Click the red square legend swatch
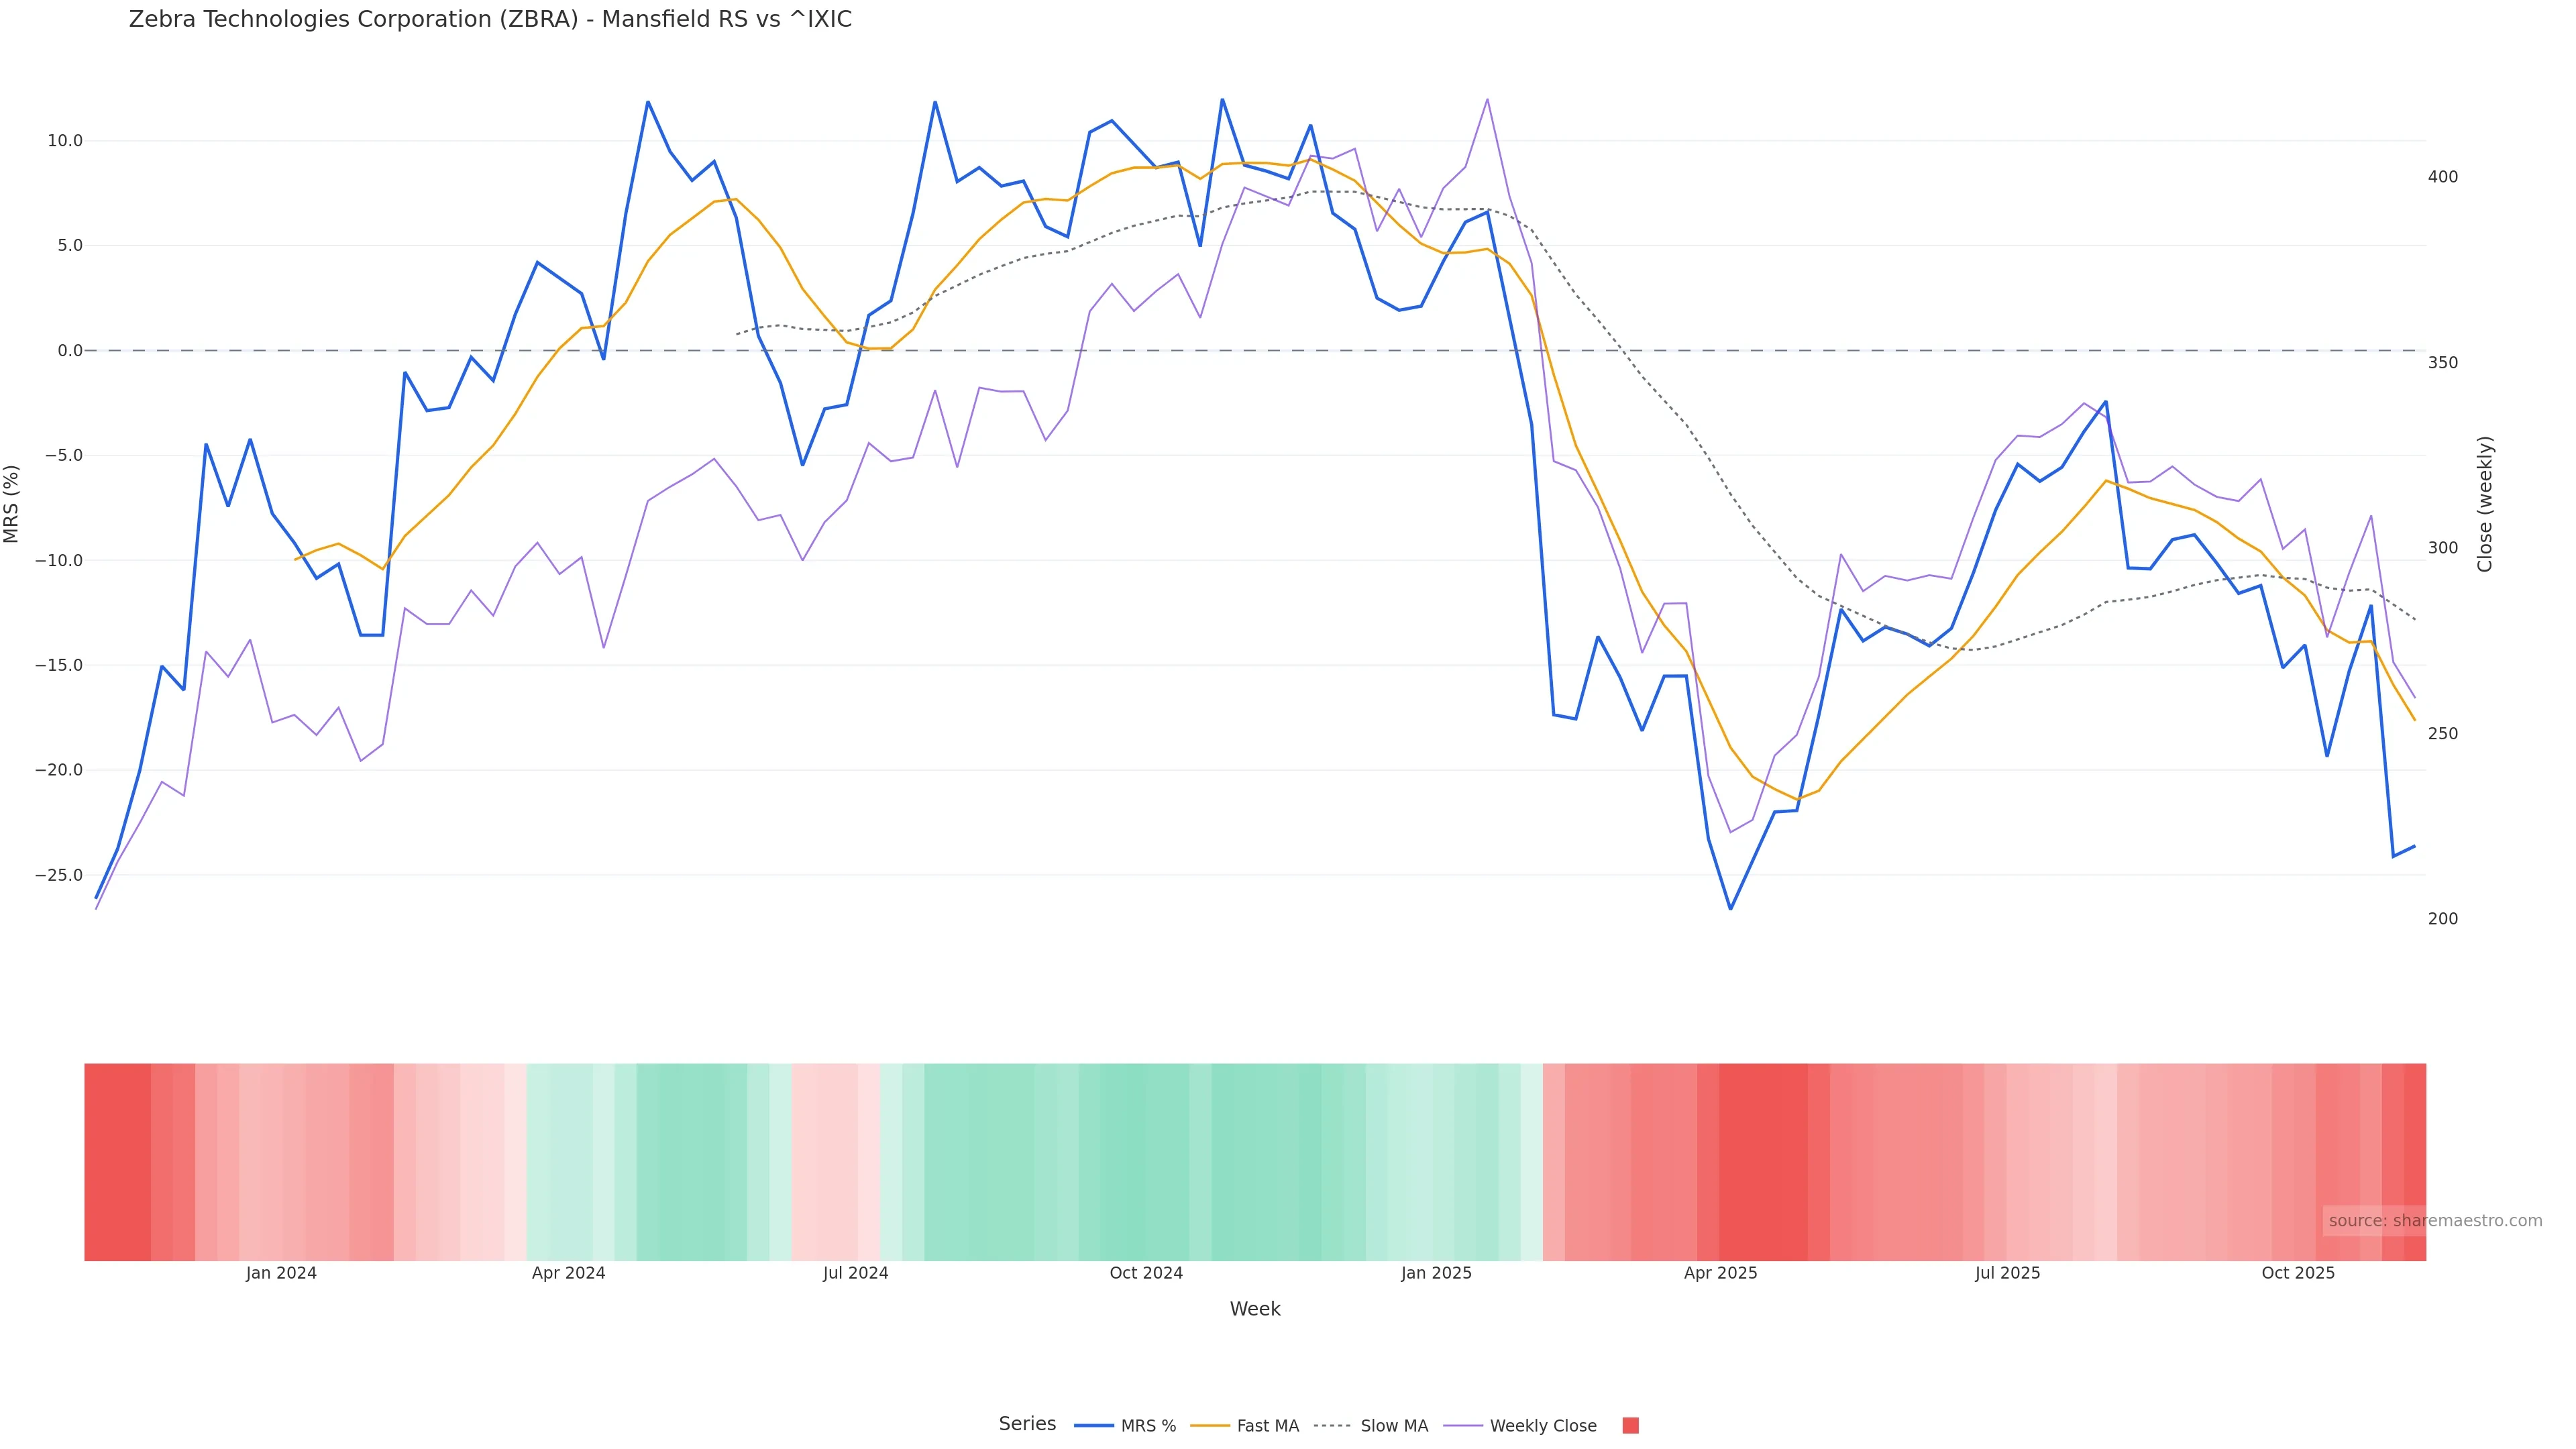Viewport: 2576px width, 1449px height. (x=1630, y=1426)
